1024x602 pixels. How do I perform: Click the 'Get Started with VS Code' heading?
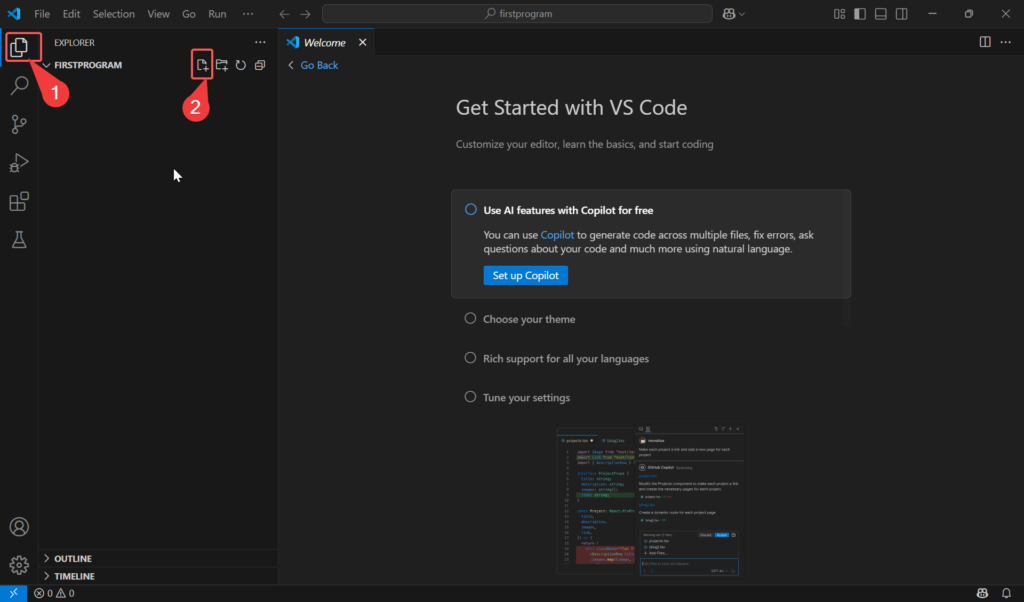[571, 108]
